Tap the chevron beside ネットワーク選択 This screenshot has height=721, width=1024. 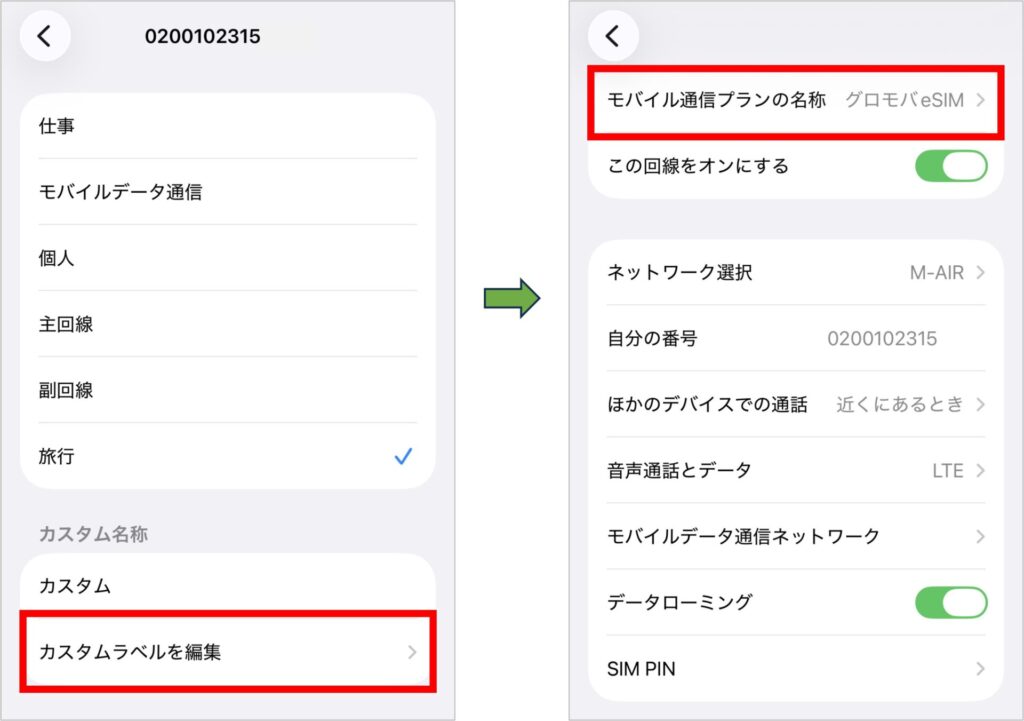click(x=979, y=272)
